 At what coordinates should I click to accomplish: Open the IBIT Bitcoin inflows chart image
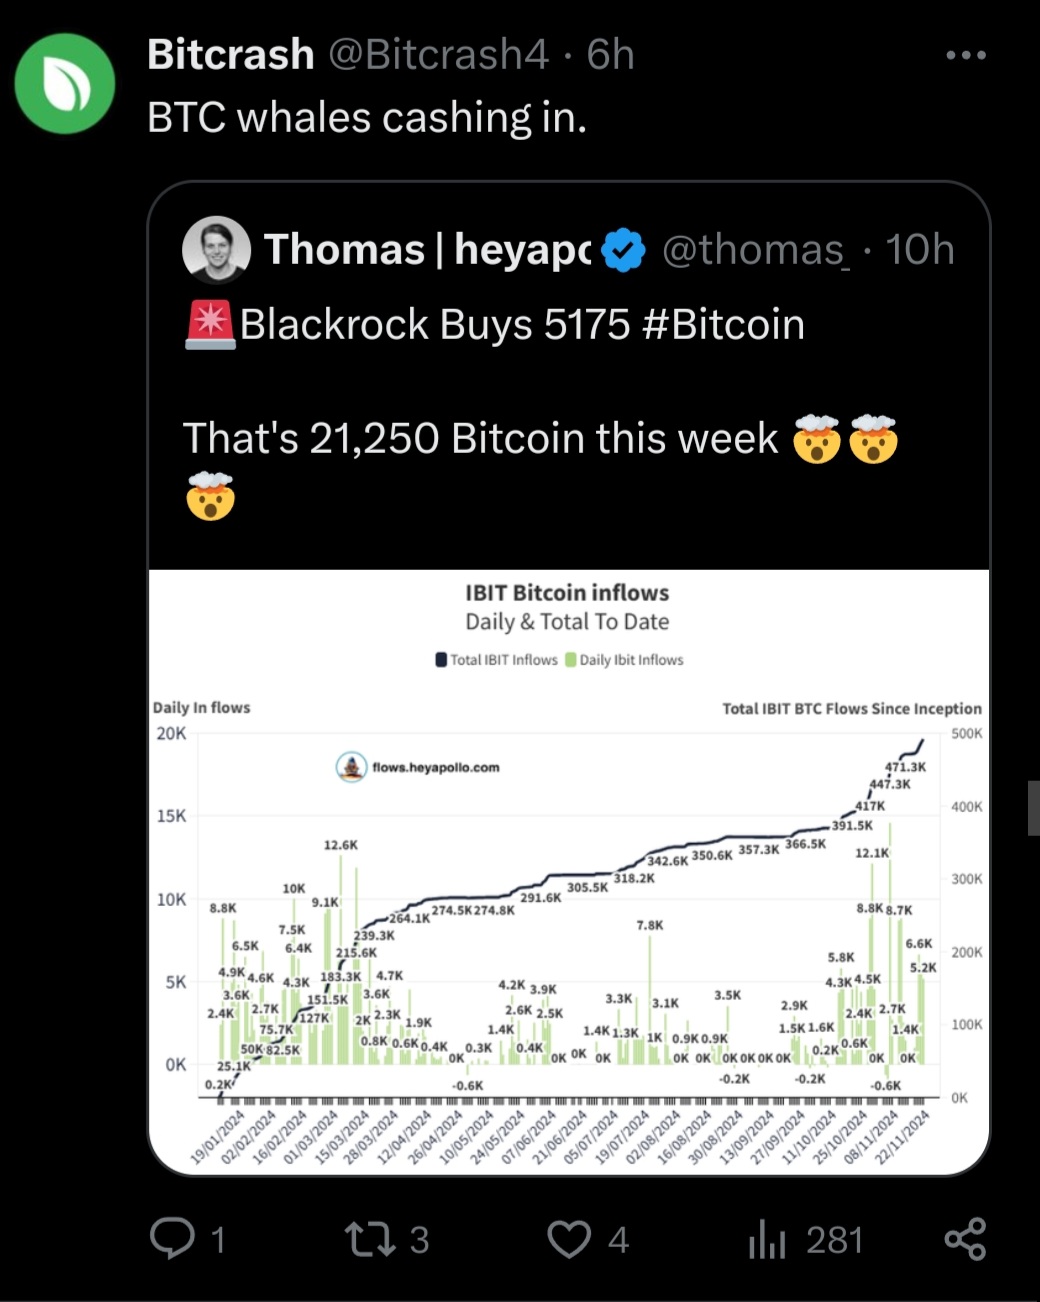(x=569, y=870)
